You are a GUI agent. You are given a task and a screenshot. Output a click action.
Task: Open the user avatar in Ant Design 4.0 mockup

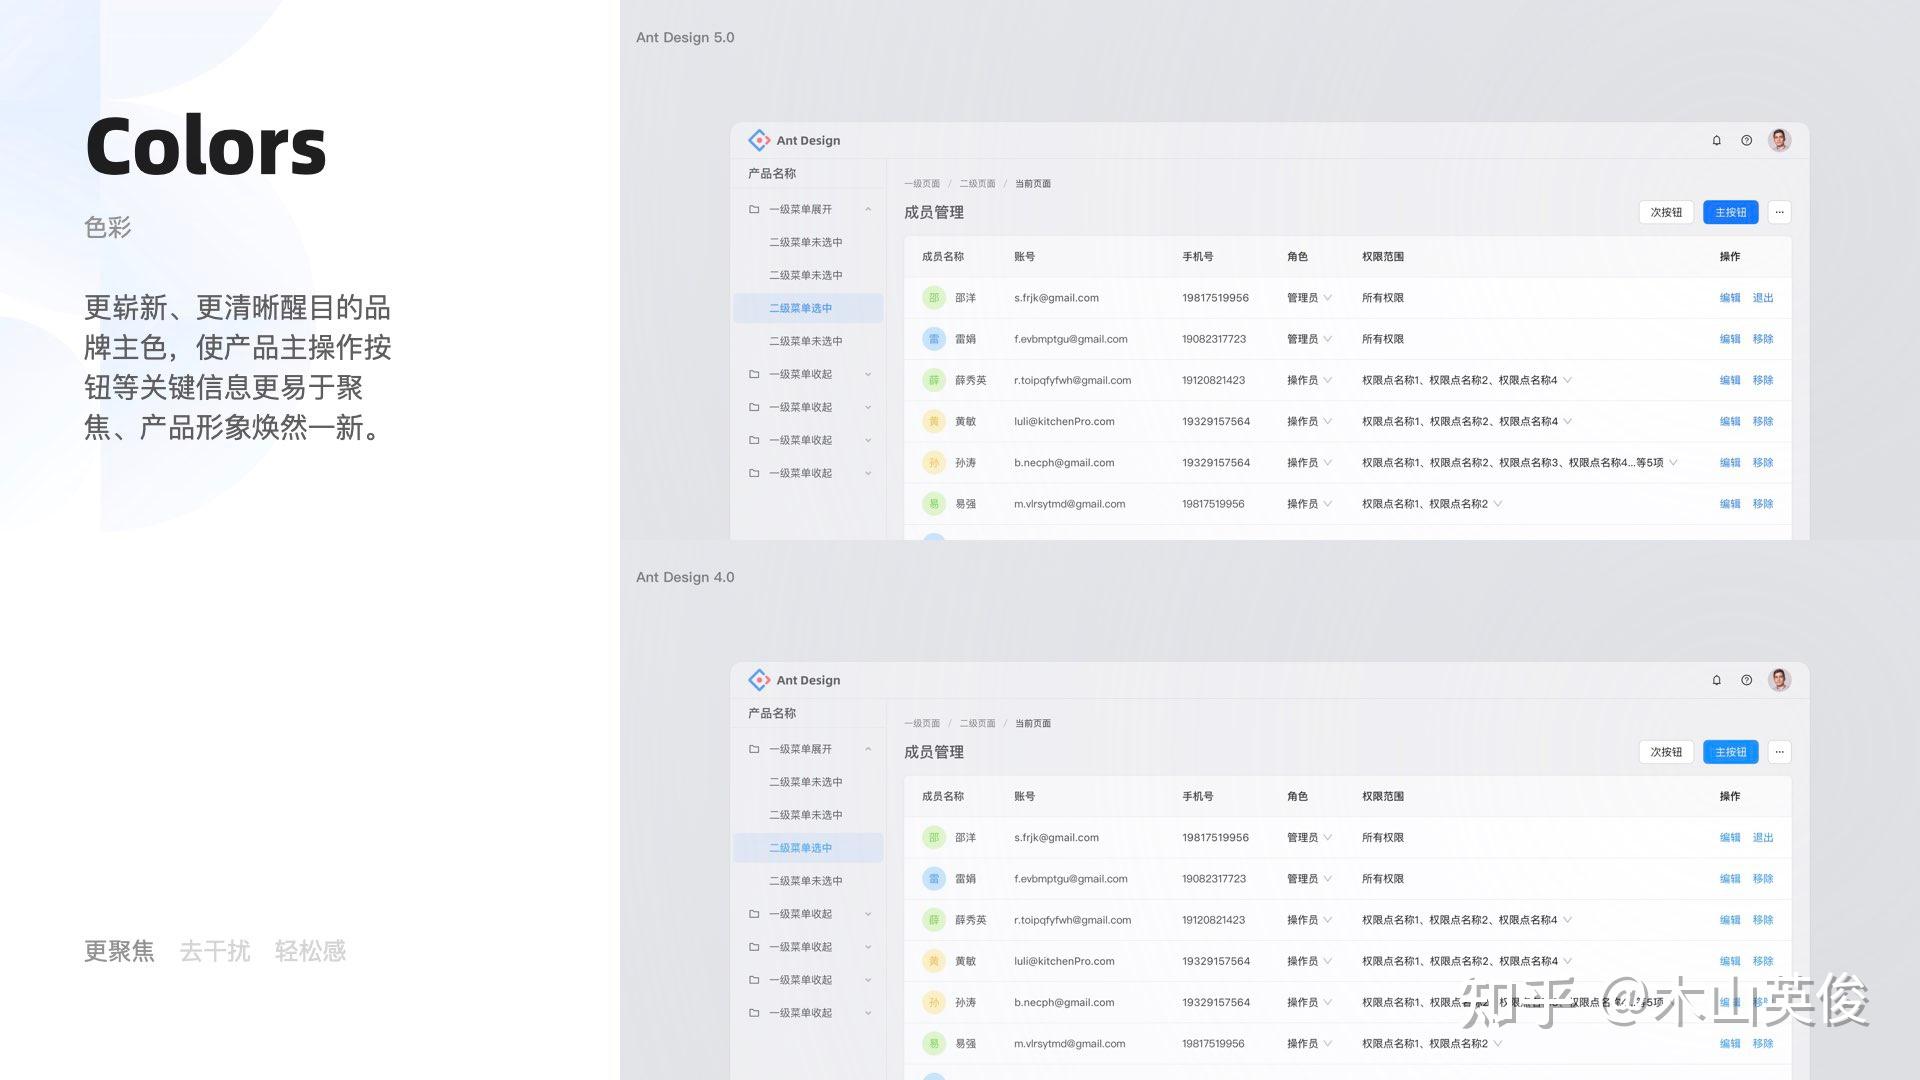[x=1779, y=680]
